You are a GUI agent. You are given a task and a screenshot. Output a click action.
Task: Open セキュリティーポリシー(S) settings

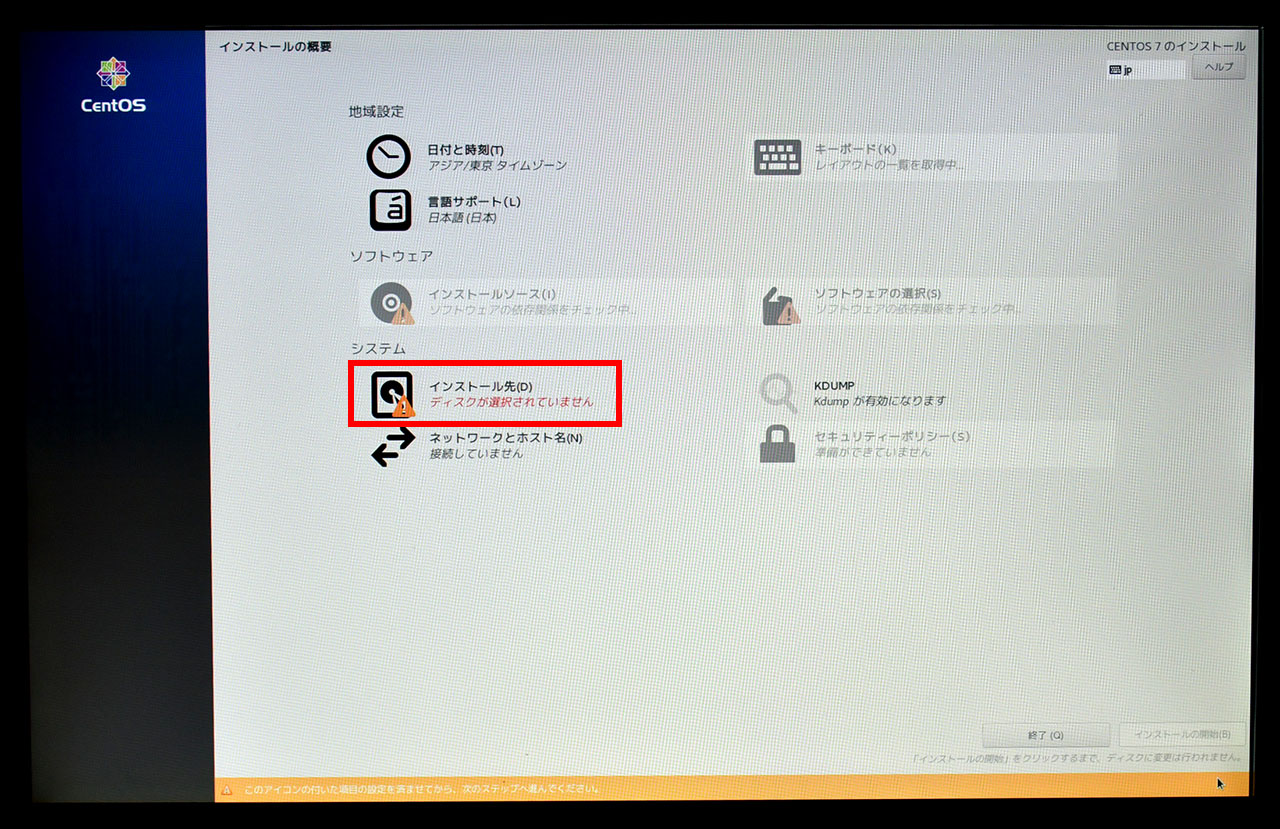892,437
